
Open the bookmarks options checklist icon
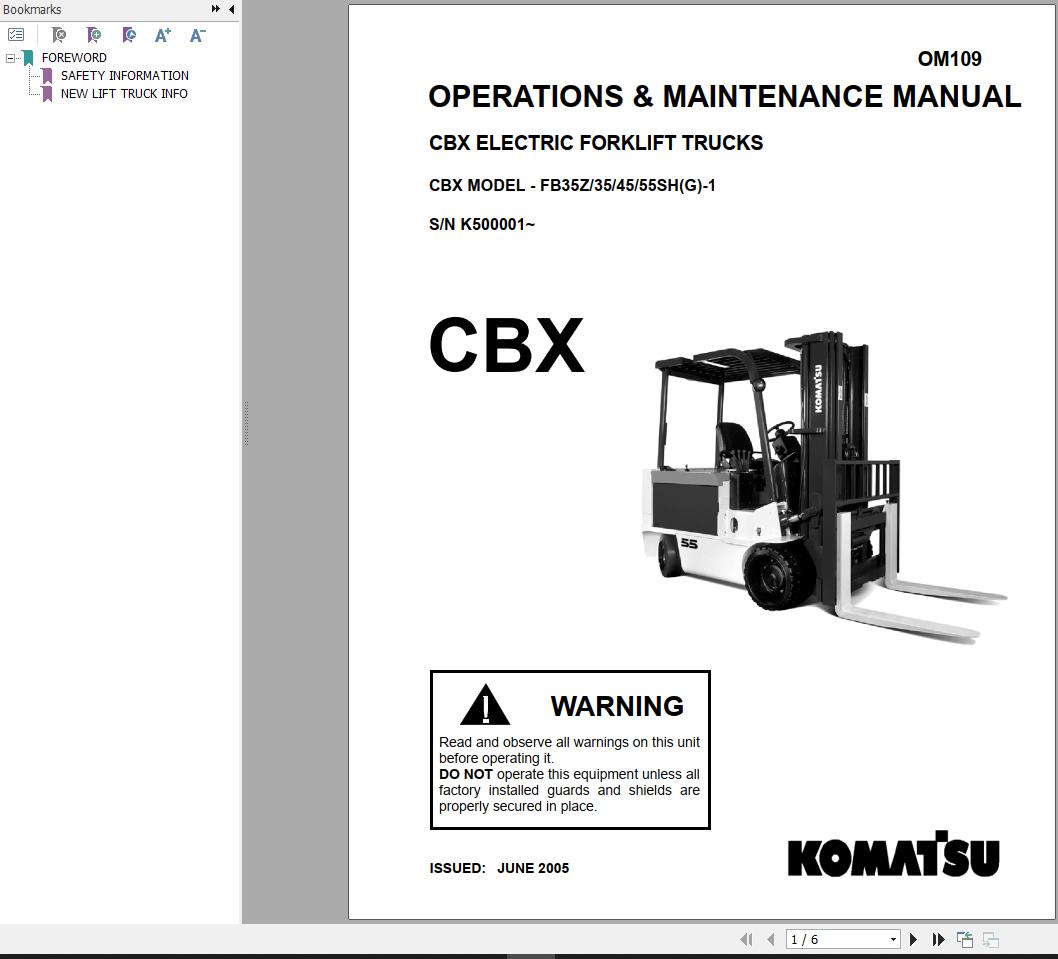click(16, 34)
